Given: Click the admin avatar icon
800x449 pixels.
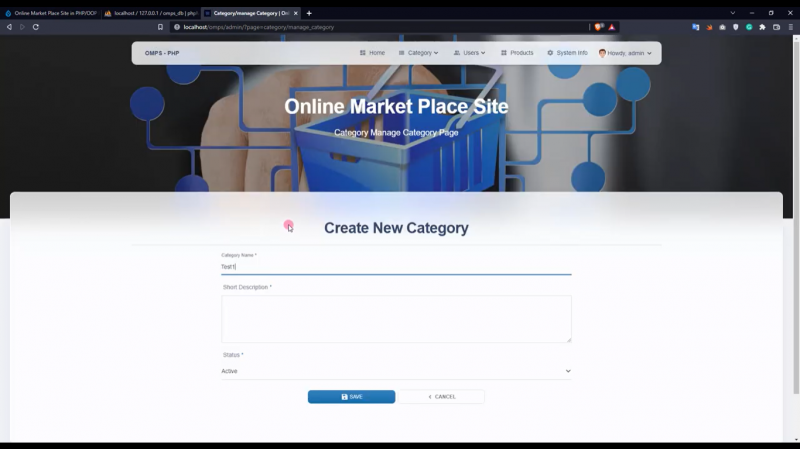Looking at the screenshot, I should (603, 53).
